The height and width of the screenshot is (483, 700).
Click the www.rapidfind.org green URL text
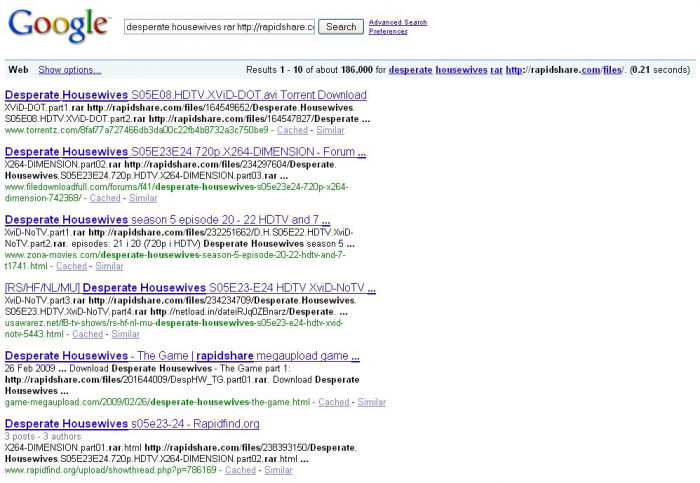point(111,470)
